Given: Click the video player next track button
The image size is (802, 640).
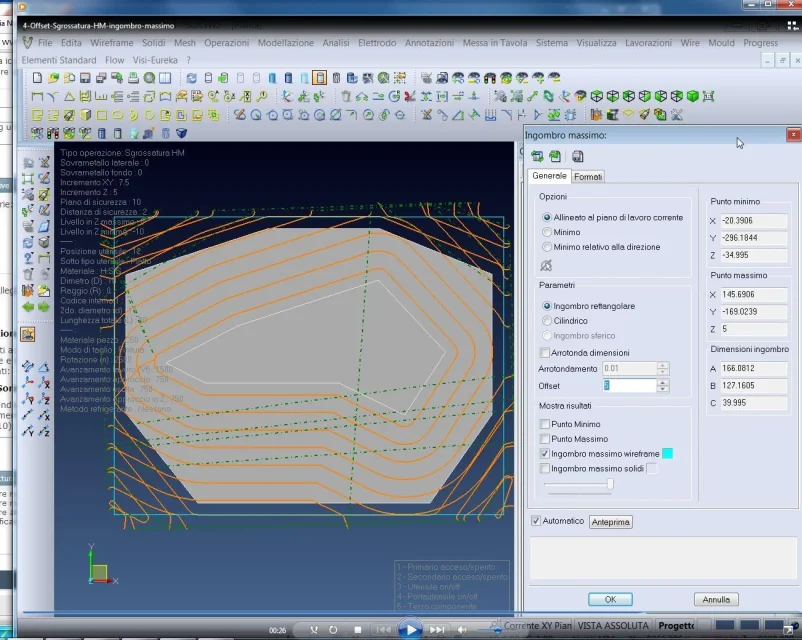Looking at the screenshot, I should click(437, 630).
